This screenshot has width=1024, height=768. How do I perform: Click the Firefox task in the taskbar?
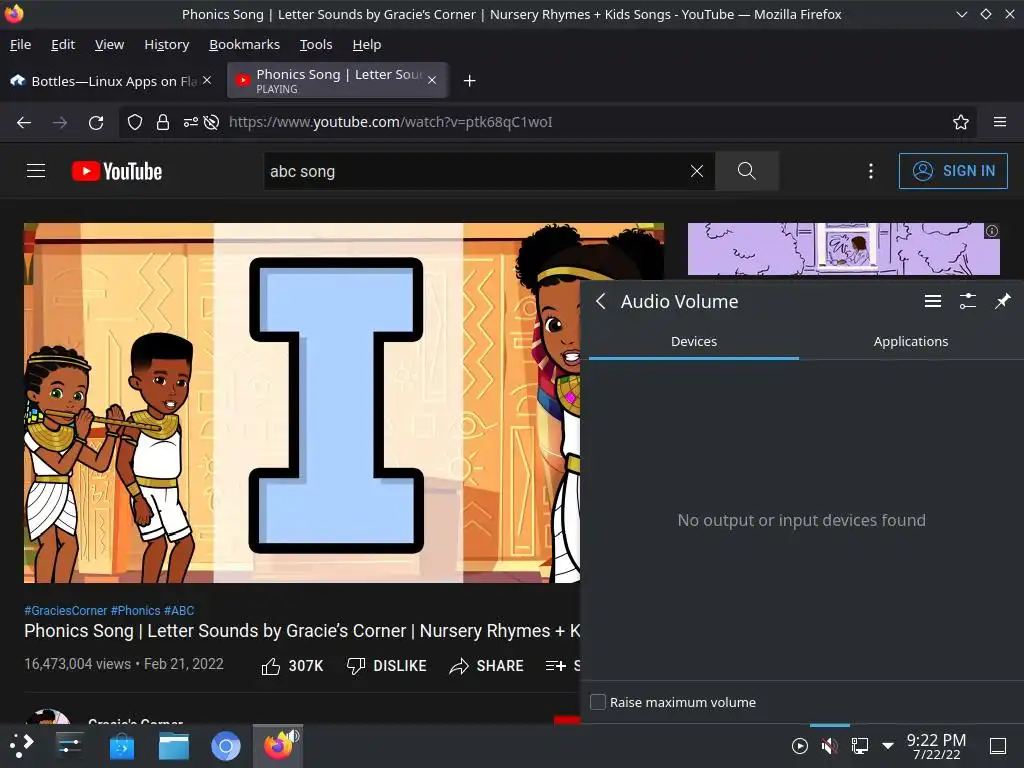279,746
